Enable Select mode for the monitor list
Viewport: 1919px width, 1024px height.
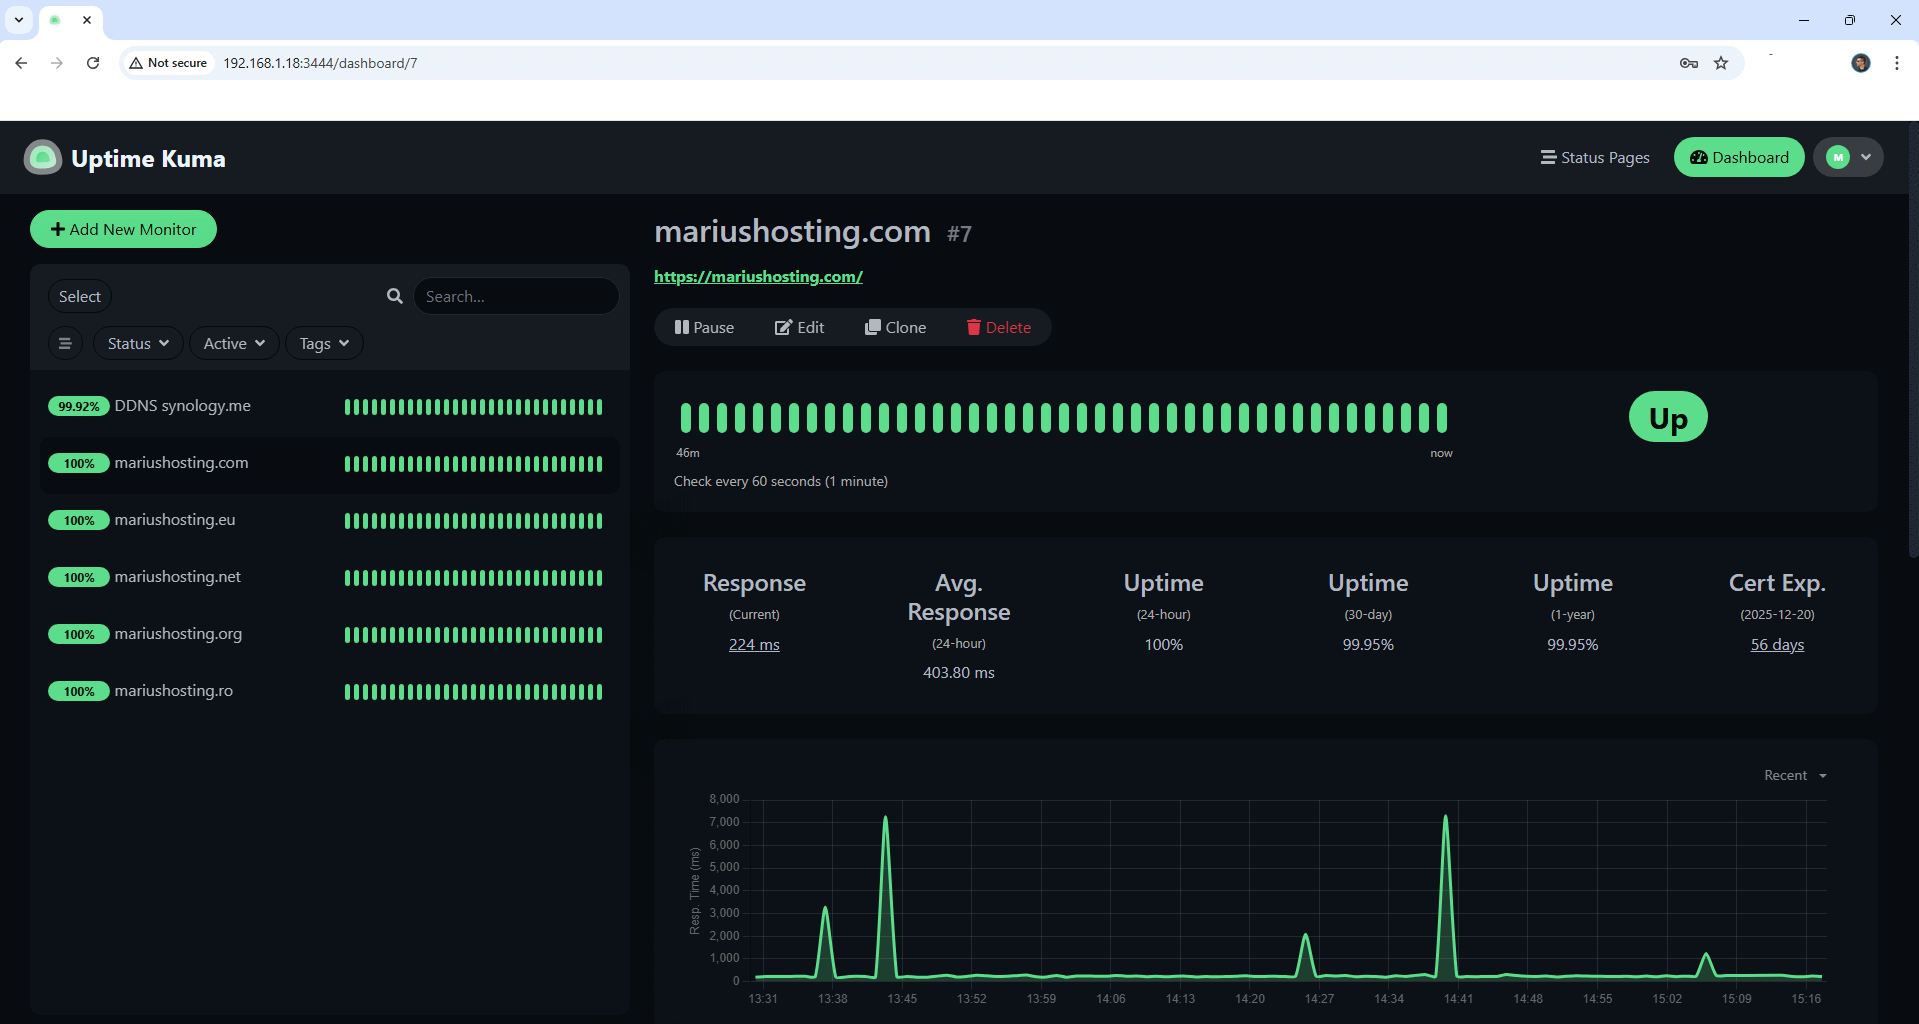click(x=80, y=296)
